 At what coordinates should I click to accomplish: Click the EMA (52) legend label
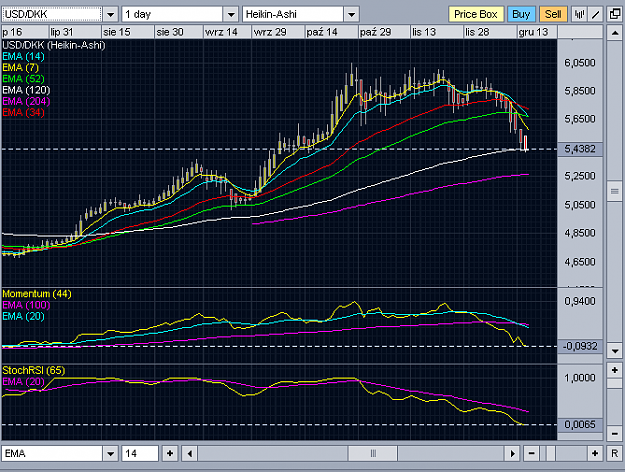[x=23, y=79]
